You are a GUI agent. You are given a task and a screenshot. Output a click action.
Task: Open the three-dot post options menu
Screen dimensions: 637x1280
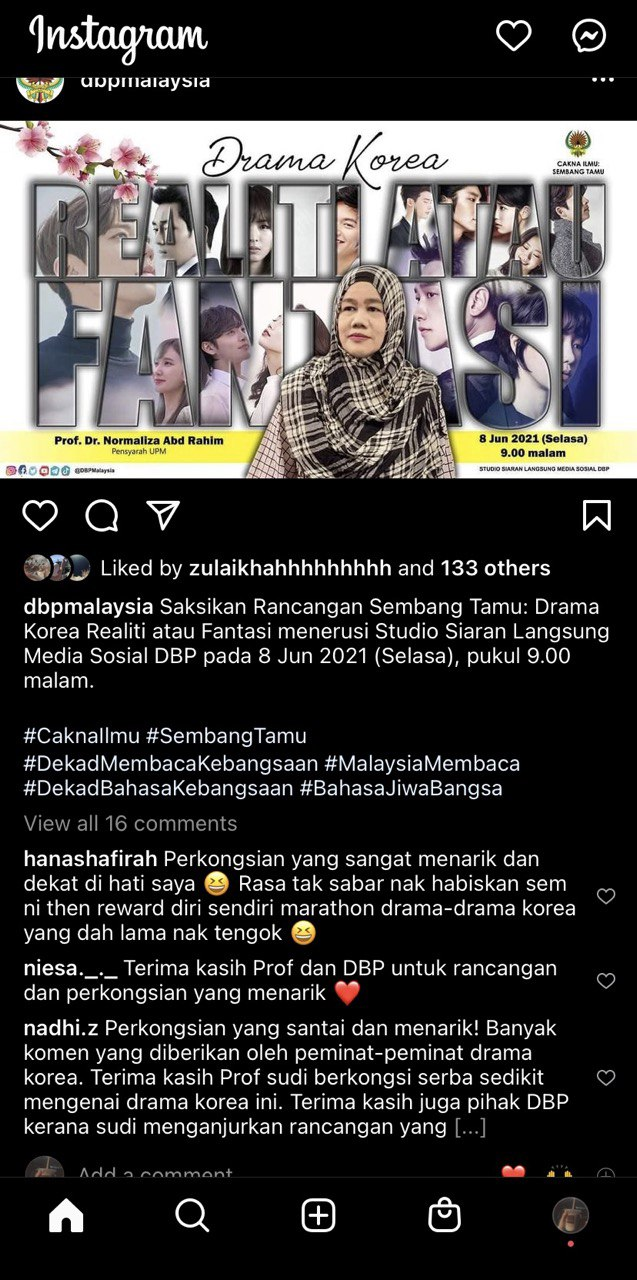tap(603, 80)
